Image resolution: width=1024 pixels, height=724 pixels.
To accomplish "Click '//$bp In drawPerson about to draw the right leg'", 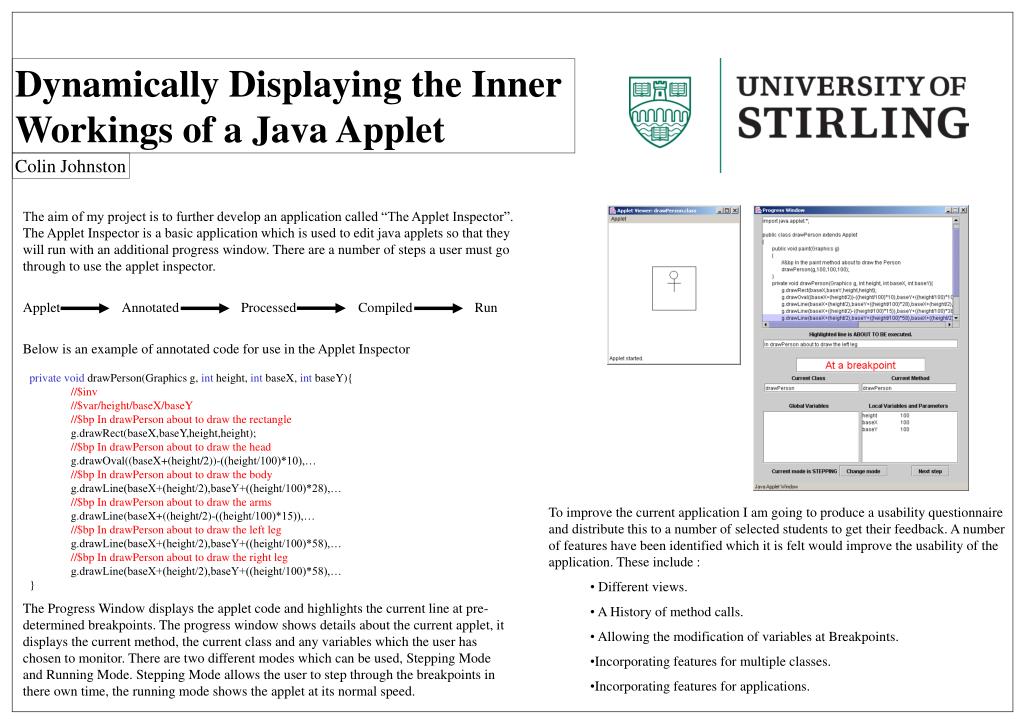I will coord(179,558).
